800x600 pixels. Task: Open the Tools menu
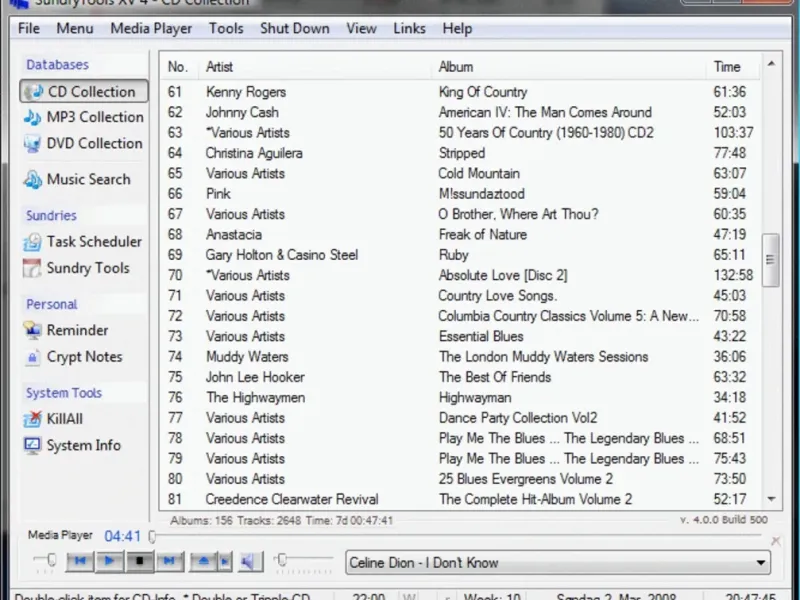point(226,29)
